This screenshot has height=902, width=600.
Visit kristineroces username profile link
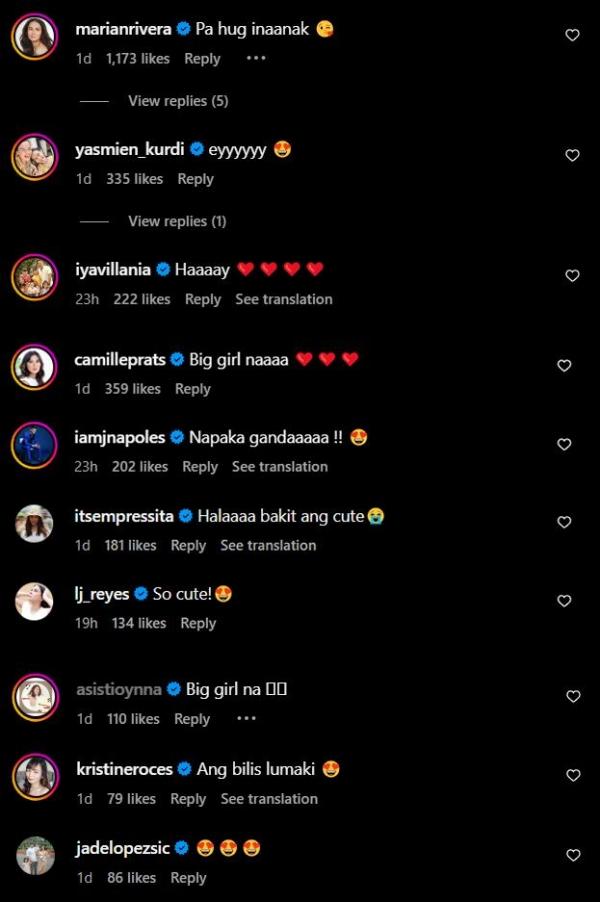124,769
